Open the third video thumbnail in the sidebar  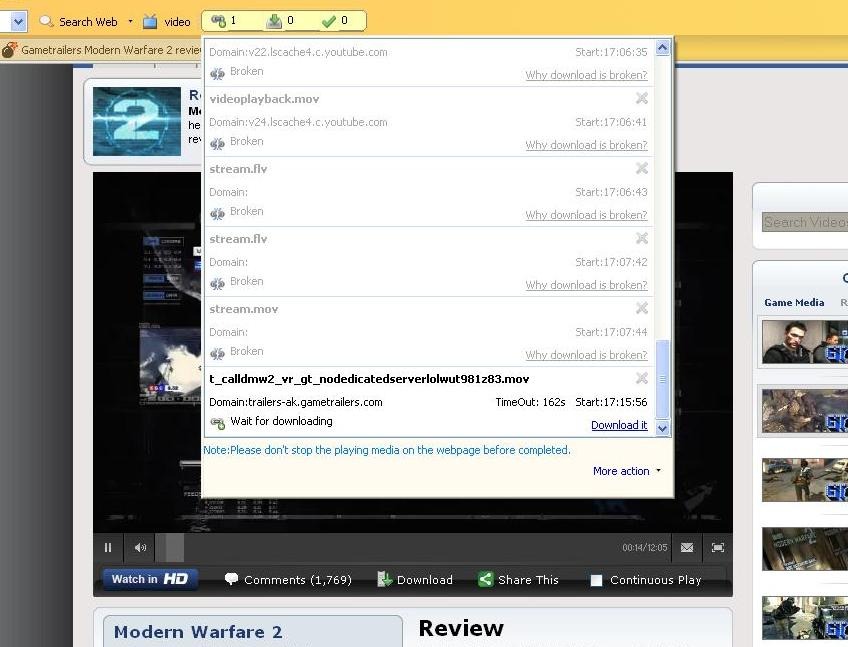click(805, 480)
